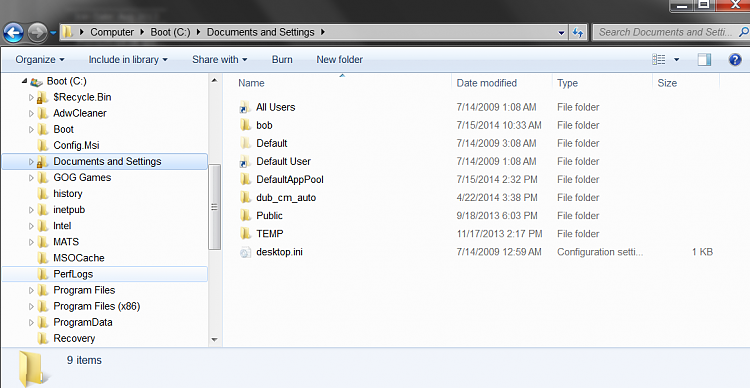Toggle the preview pane button

[x=704, y=59]
